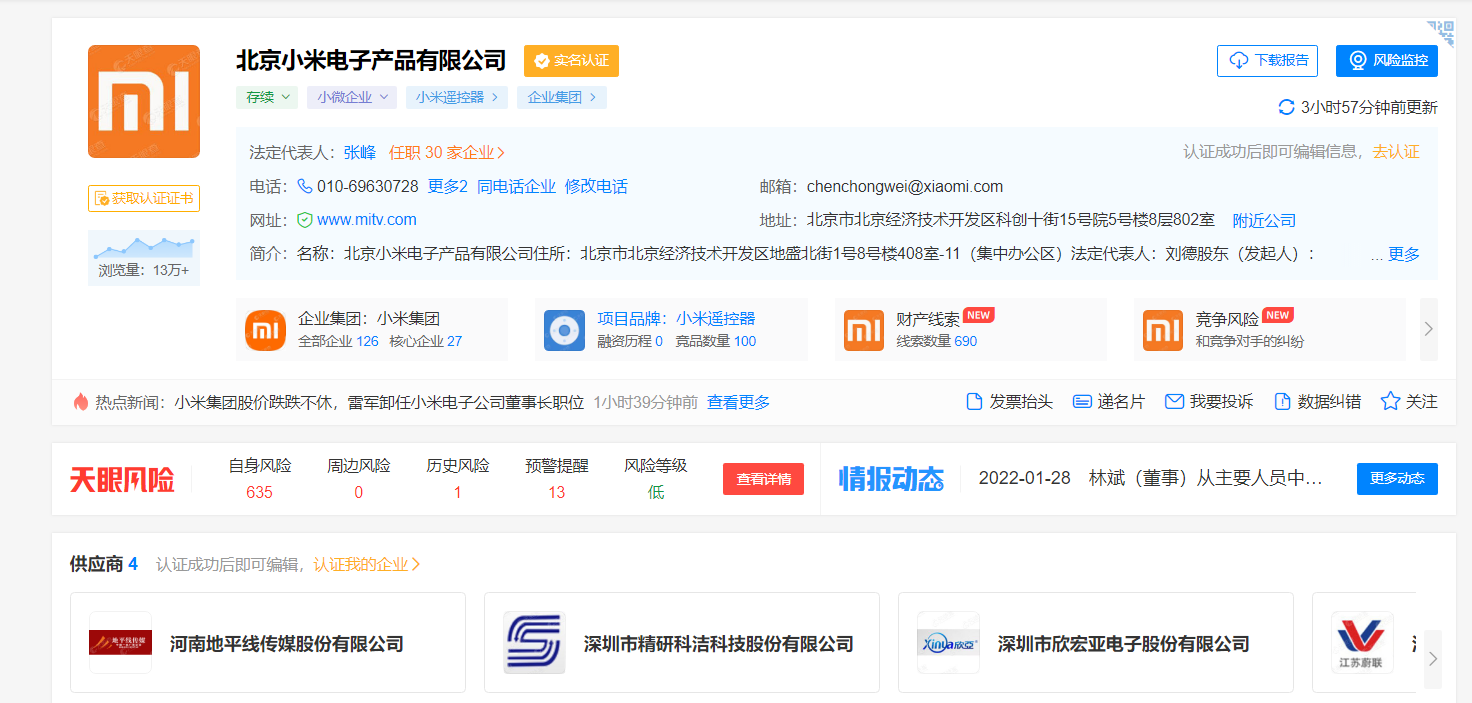Expand company intro with 更多 link

(x=1403, y=254)
